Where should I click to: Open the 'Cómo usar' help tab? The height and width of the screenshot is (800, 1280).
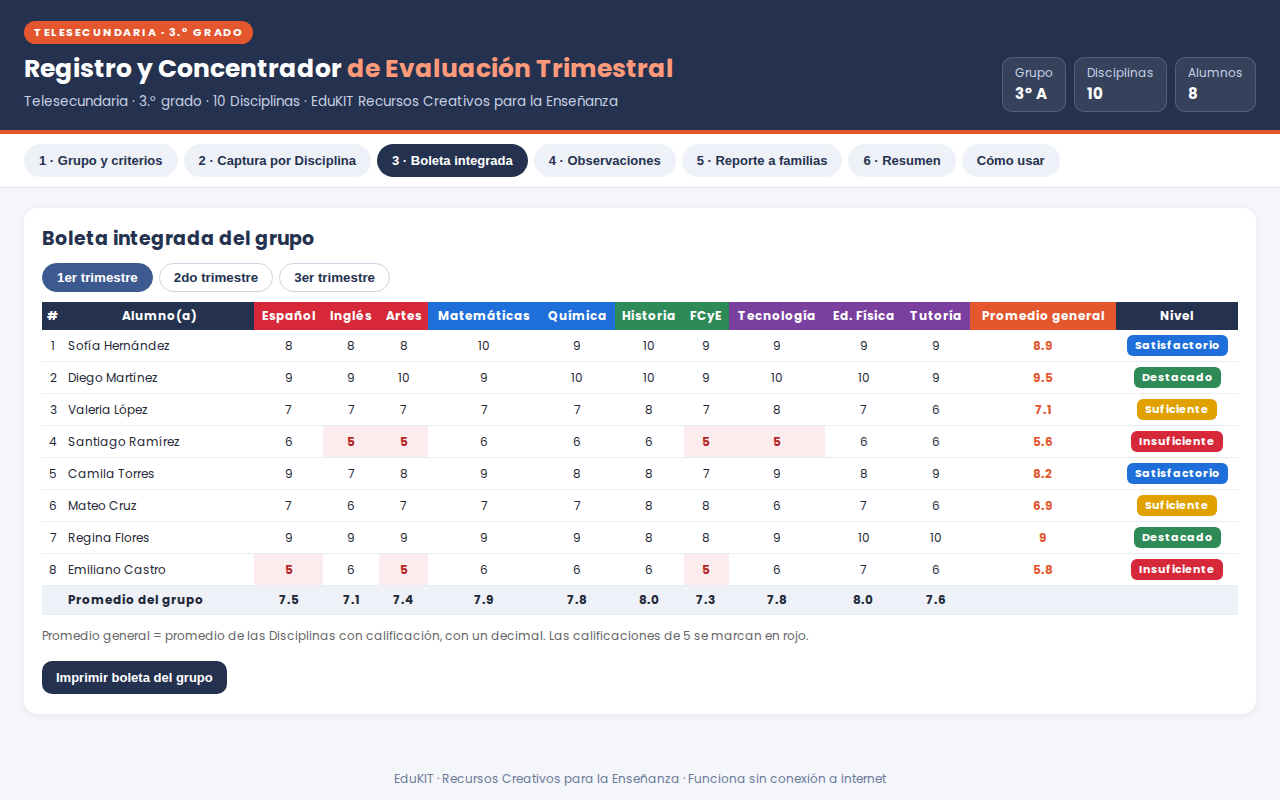pyautogui.click(x=1011, y=161)
